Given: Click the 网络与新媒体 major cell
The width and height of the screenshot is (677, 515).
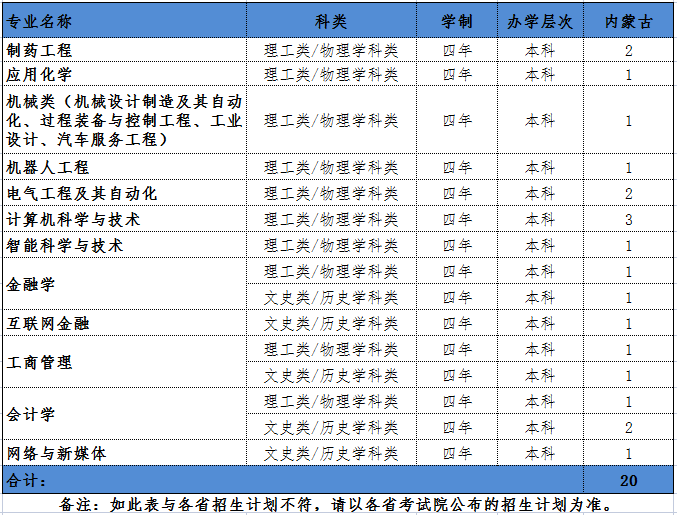Looking at the screenshot, I should 125,453.
